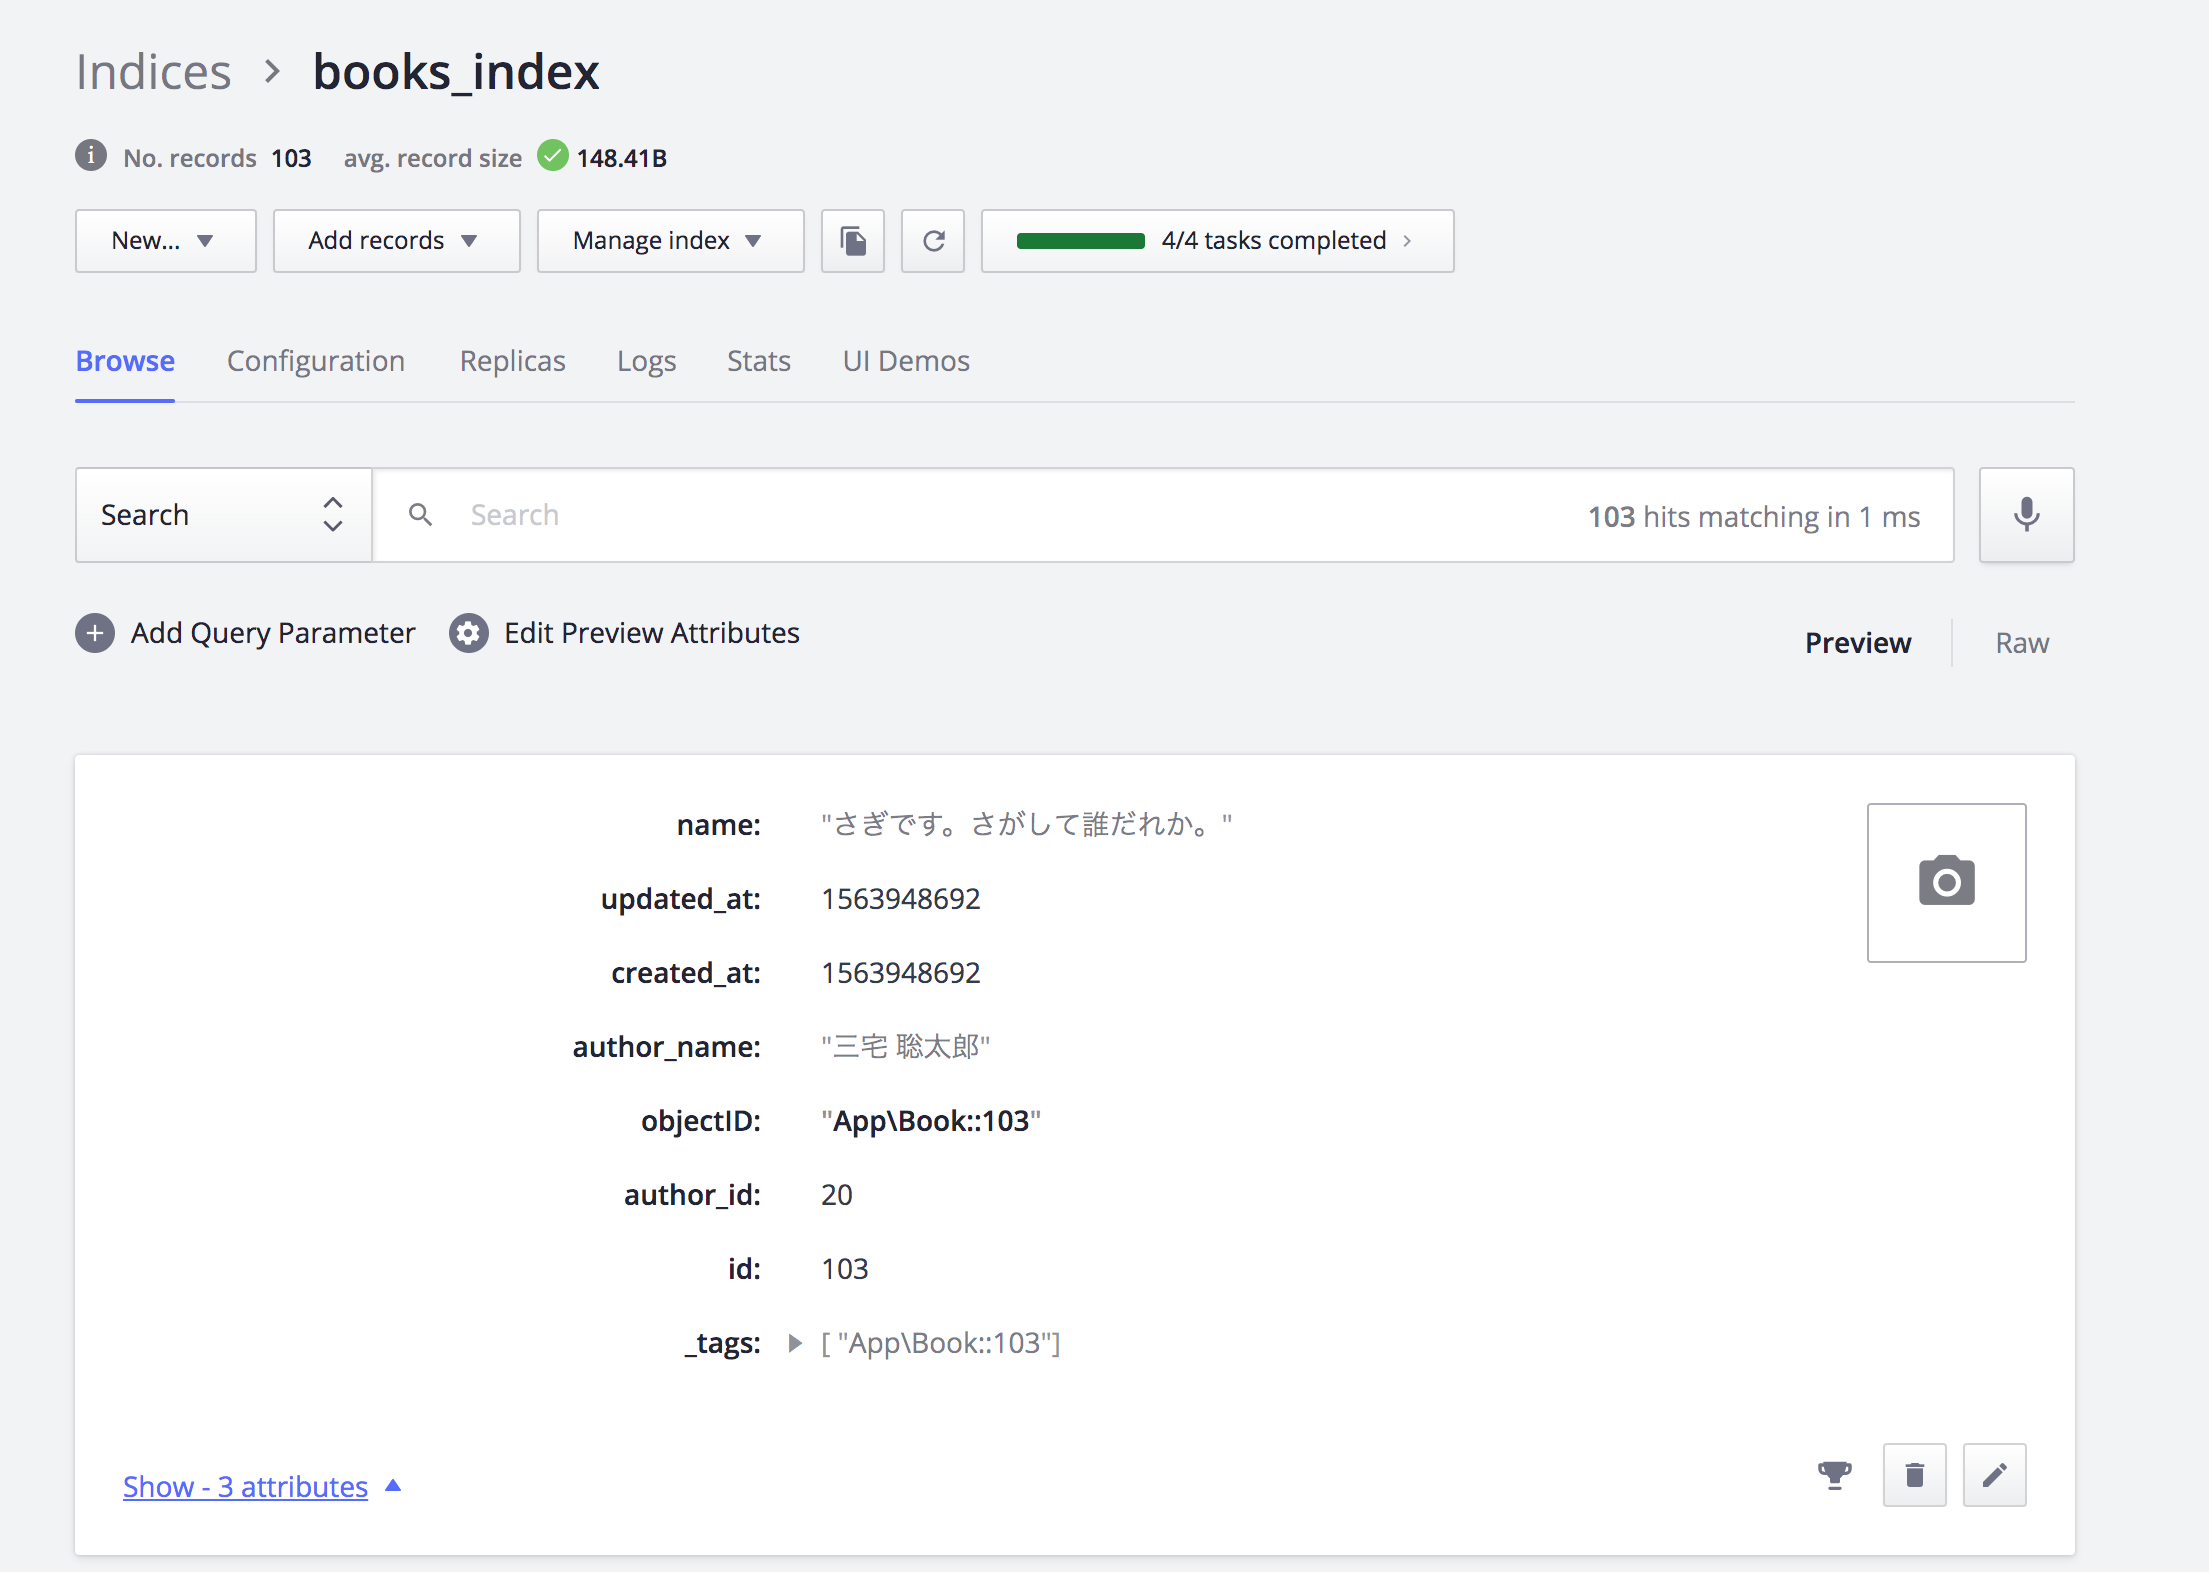Screen dimensions: 2209x1572
Task: Click Show - 3 attributes link
Action: (246, 1486)
